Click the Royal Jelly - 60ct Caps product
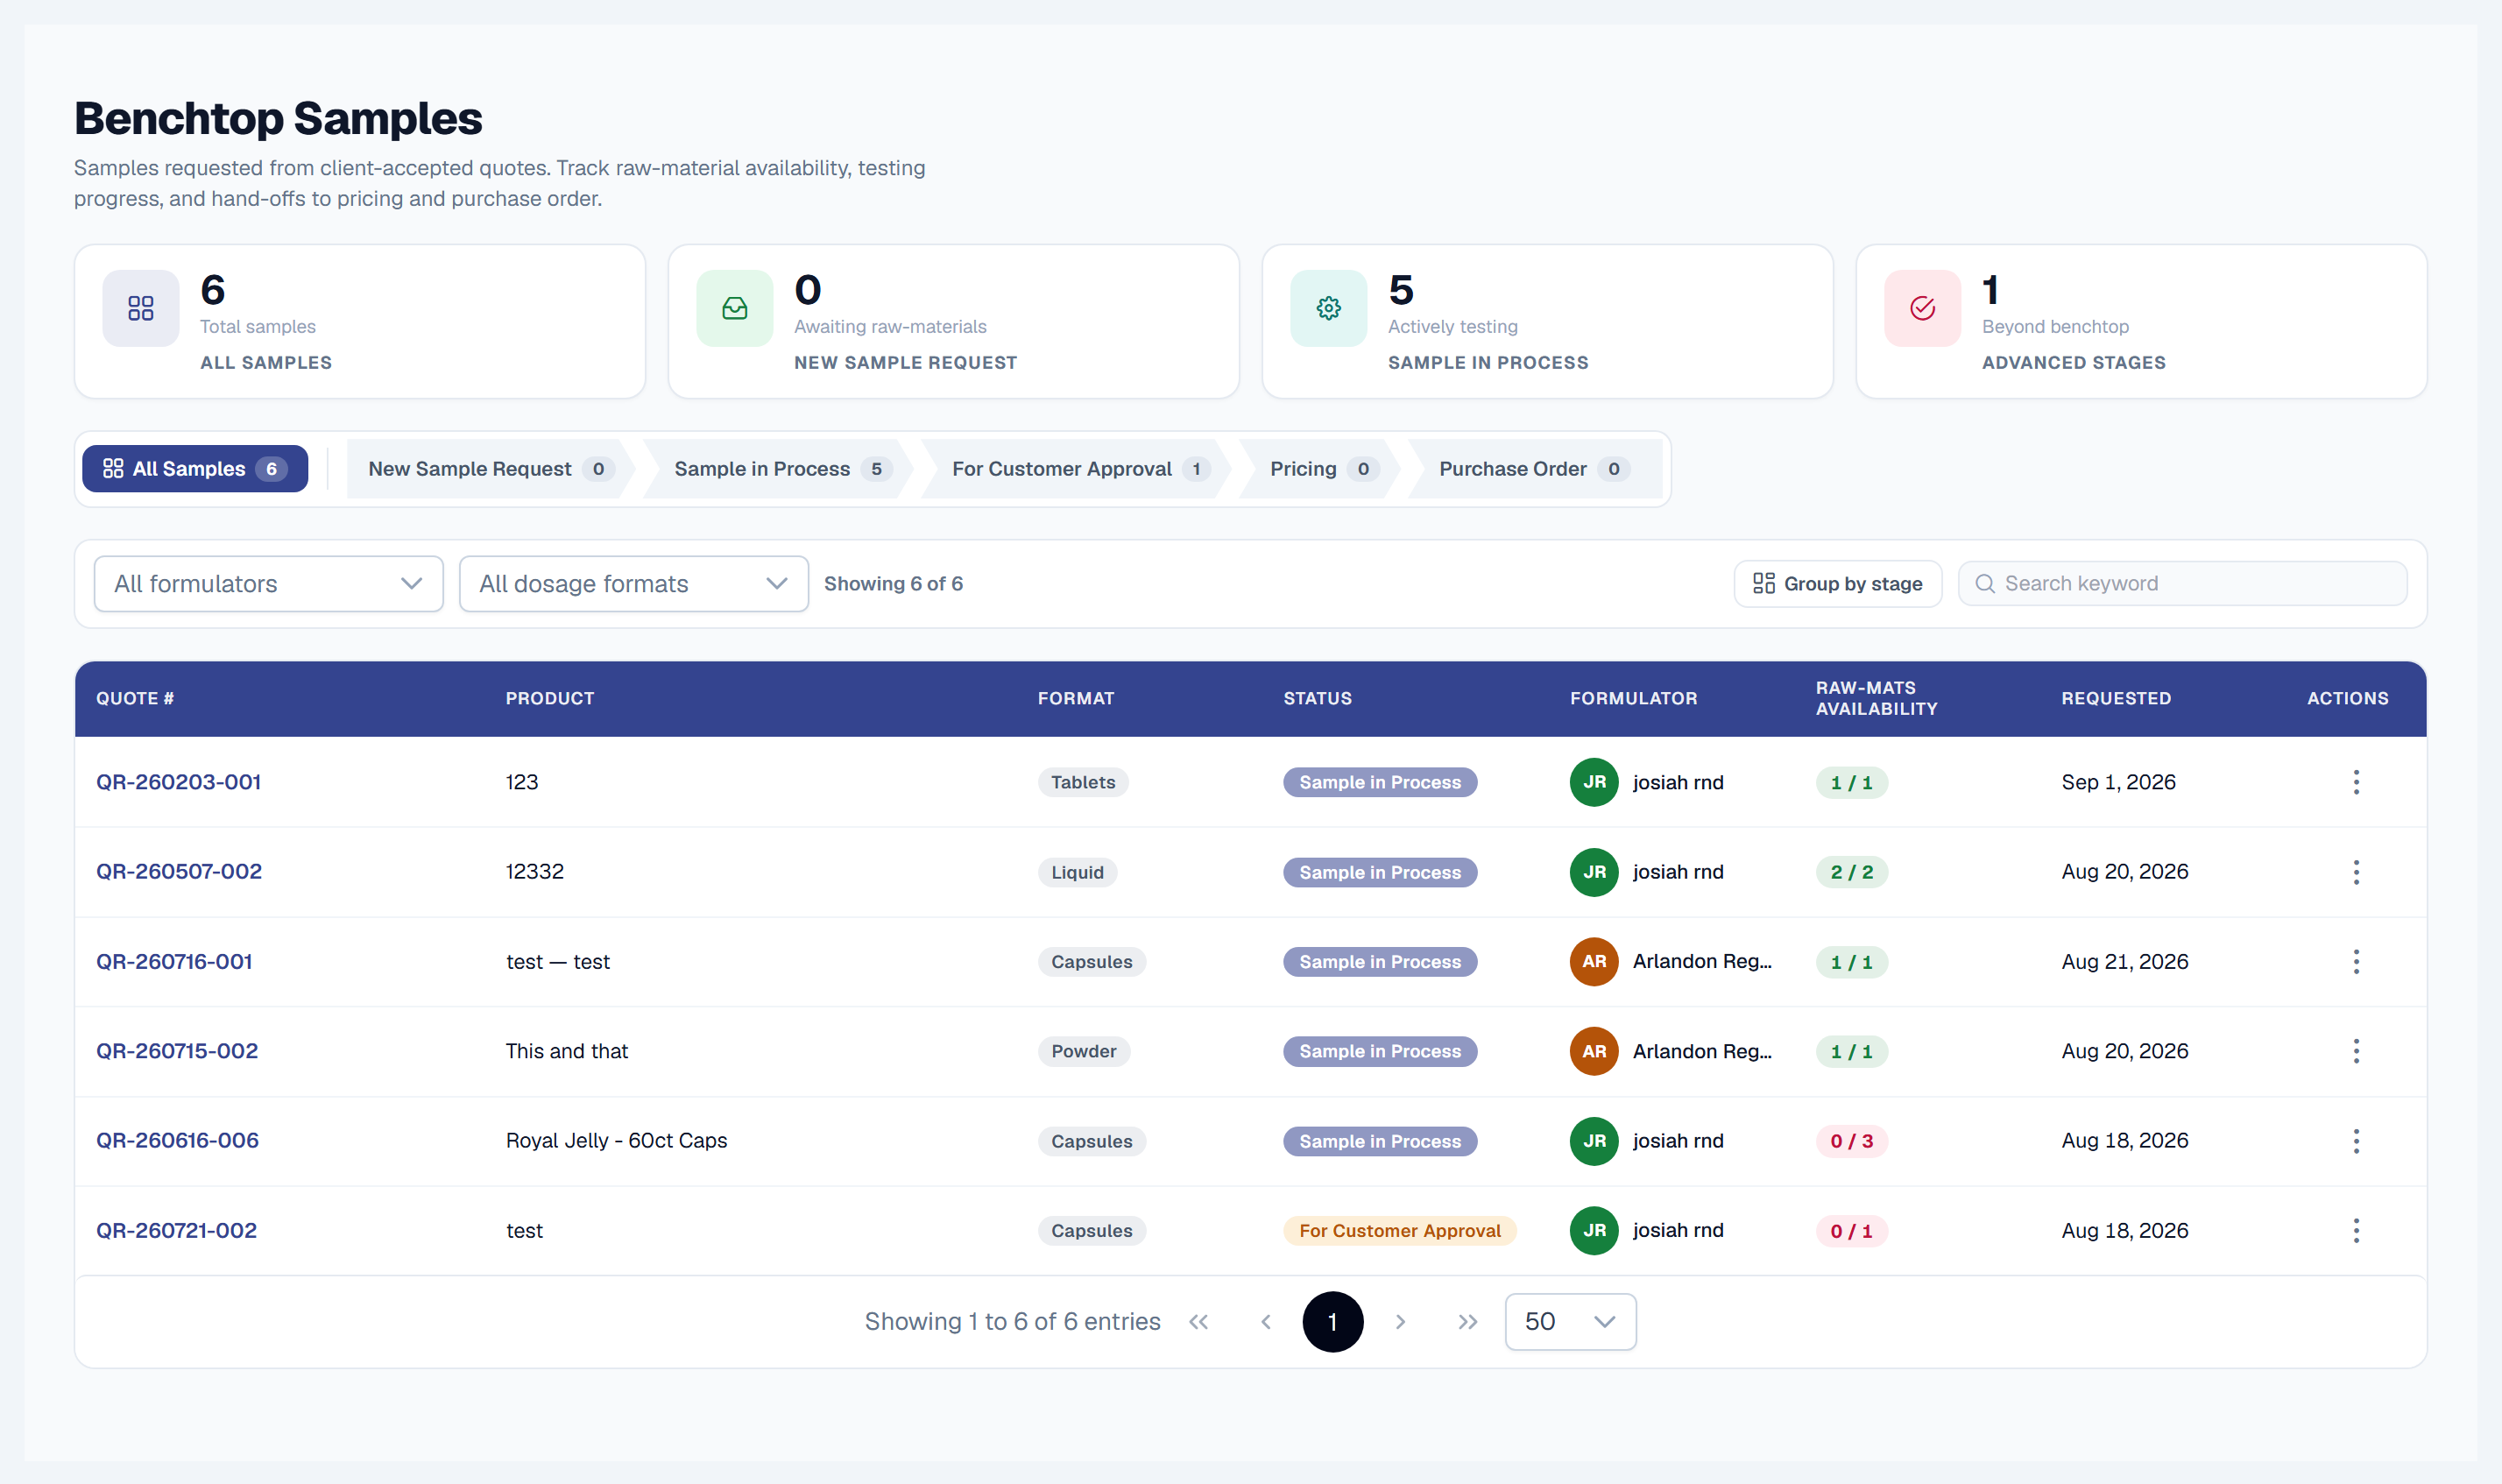Viewport: 2502px width, 1484px height. click(616, 1141)
